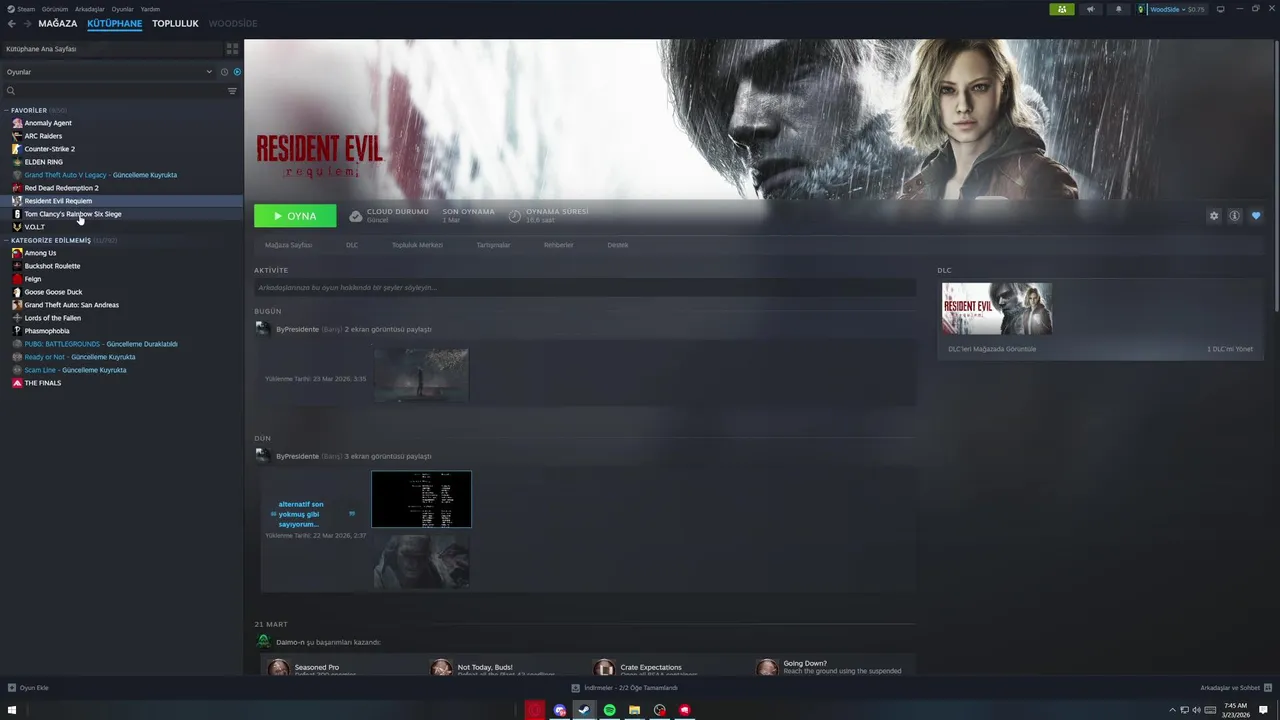Viewport: 1280px width, 720px height.
Task: Collapse the FAVORİLER category
Action: pyautogui.click(x=6, y=110)
